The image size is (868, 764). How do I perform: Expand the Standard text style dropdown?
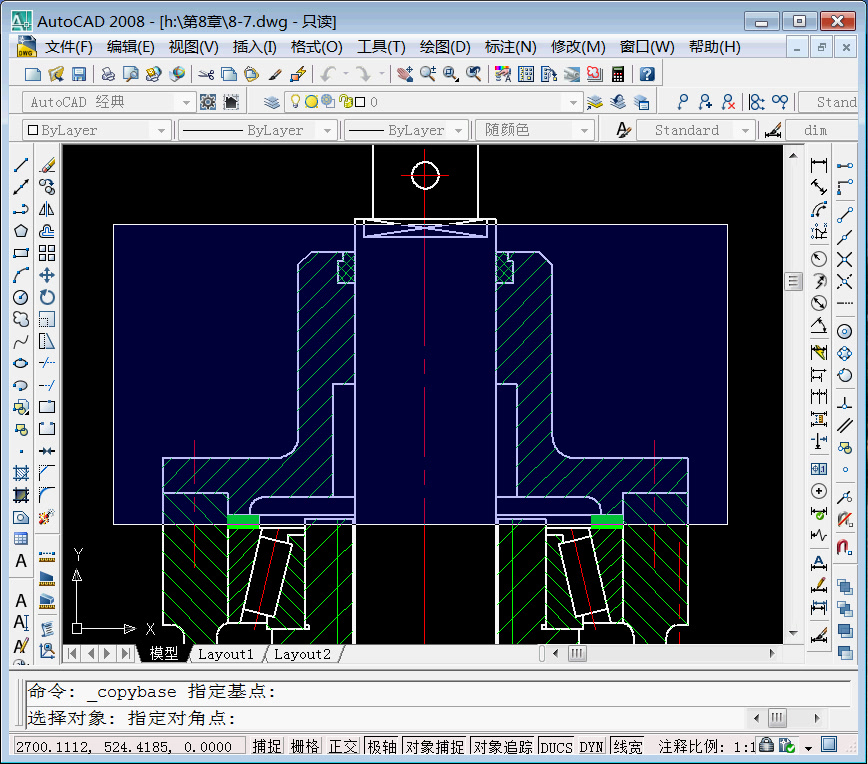(747, 129)
